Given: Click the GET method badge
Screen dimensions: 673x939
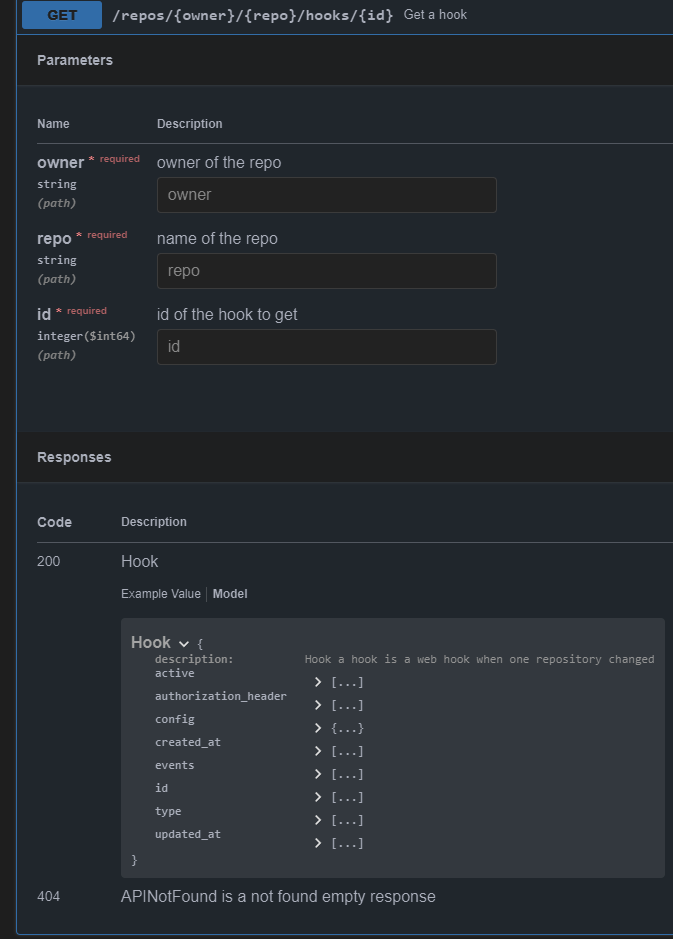Looking at the screenshot, I should coord(62,15).
